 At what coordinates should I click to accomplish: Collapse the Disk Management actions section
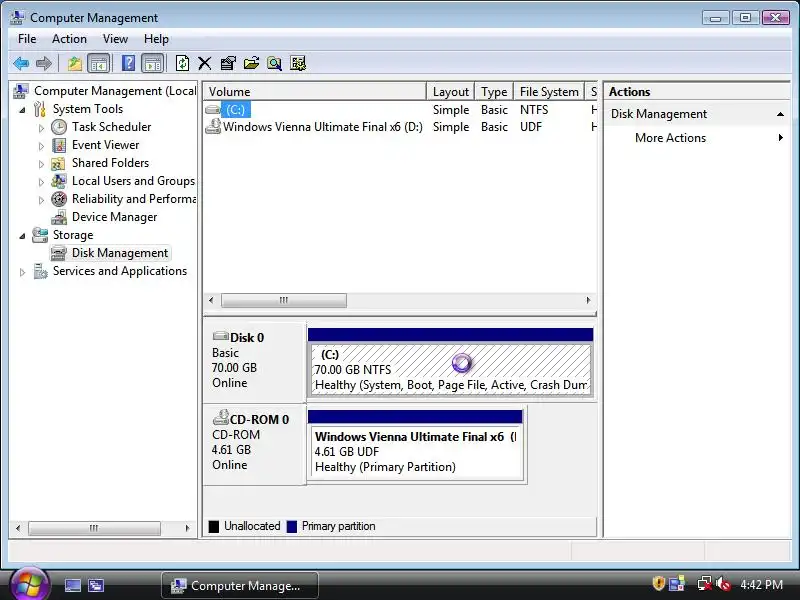point(780,114)
